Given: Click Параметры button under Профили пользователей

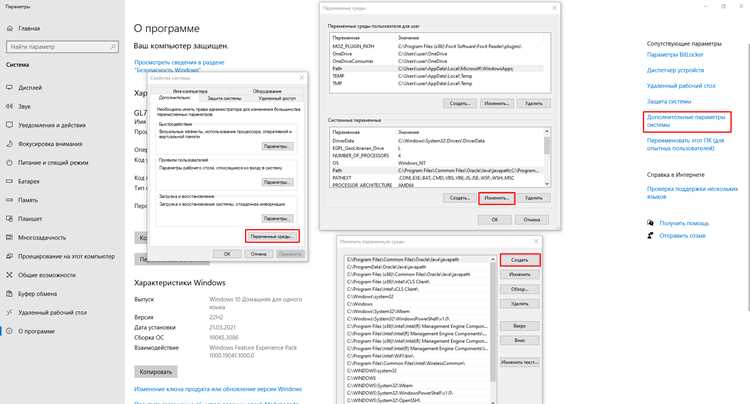Looking at the screenshot, I should (277, 182).
